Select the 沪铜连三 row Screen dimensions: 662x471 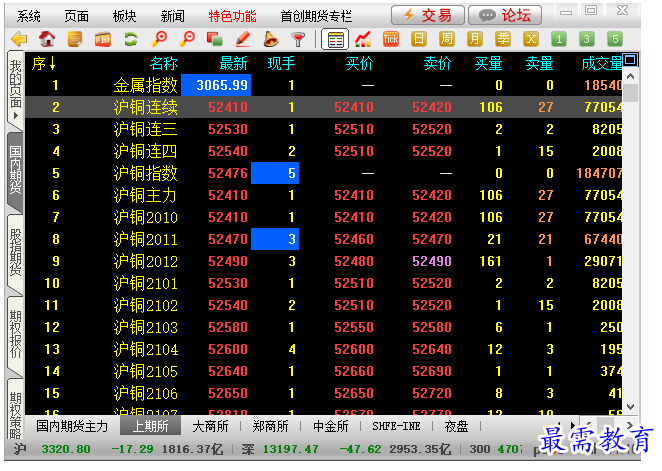pyautogui.click(x=323, y=129)
